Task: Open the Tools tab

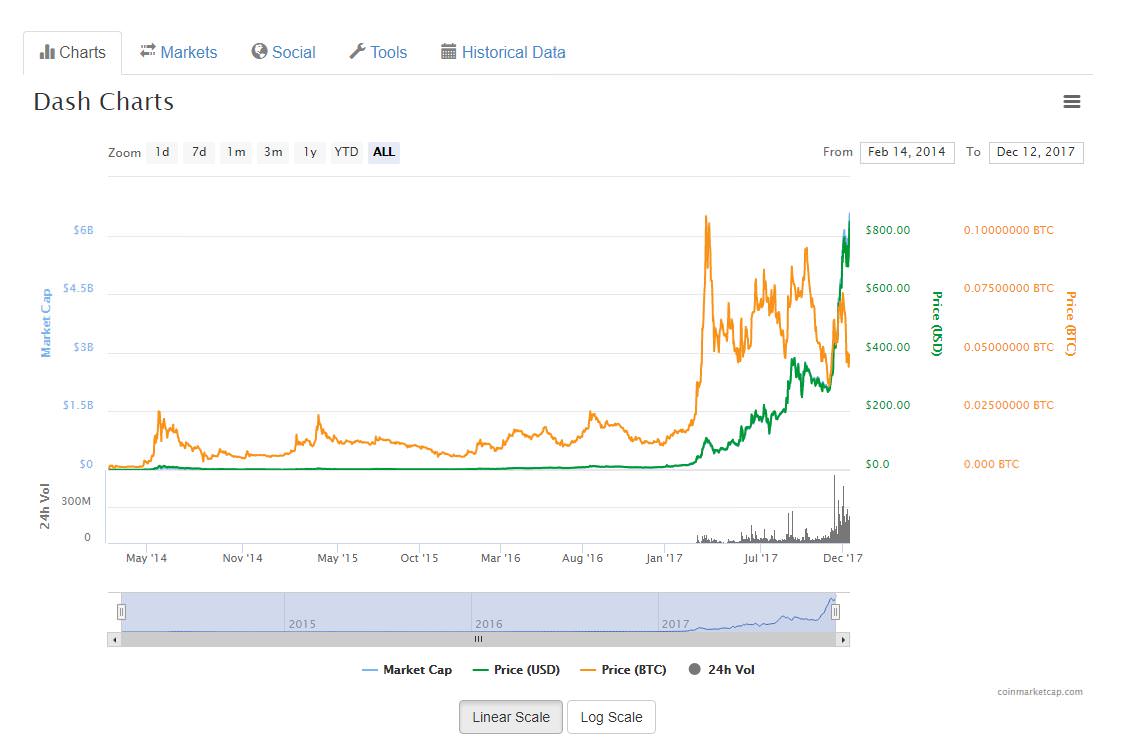Action: pos(378,53)
